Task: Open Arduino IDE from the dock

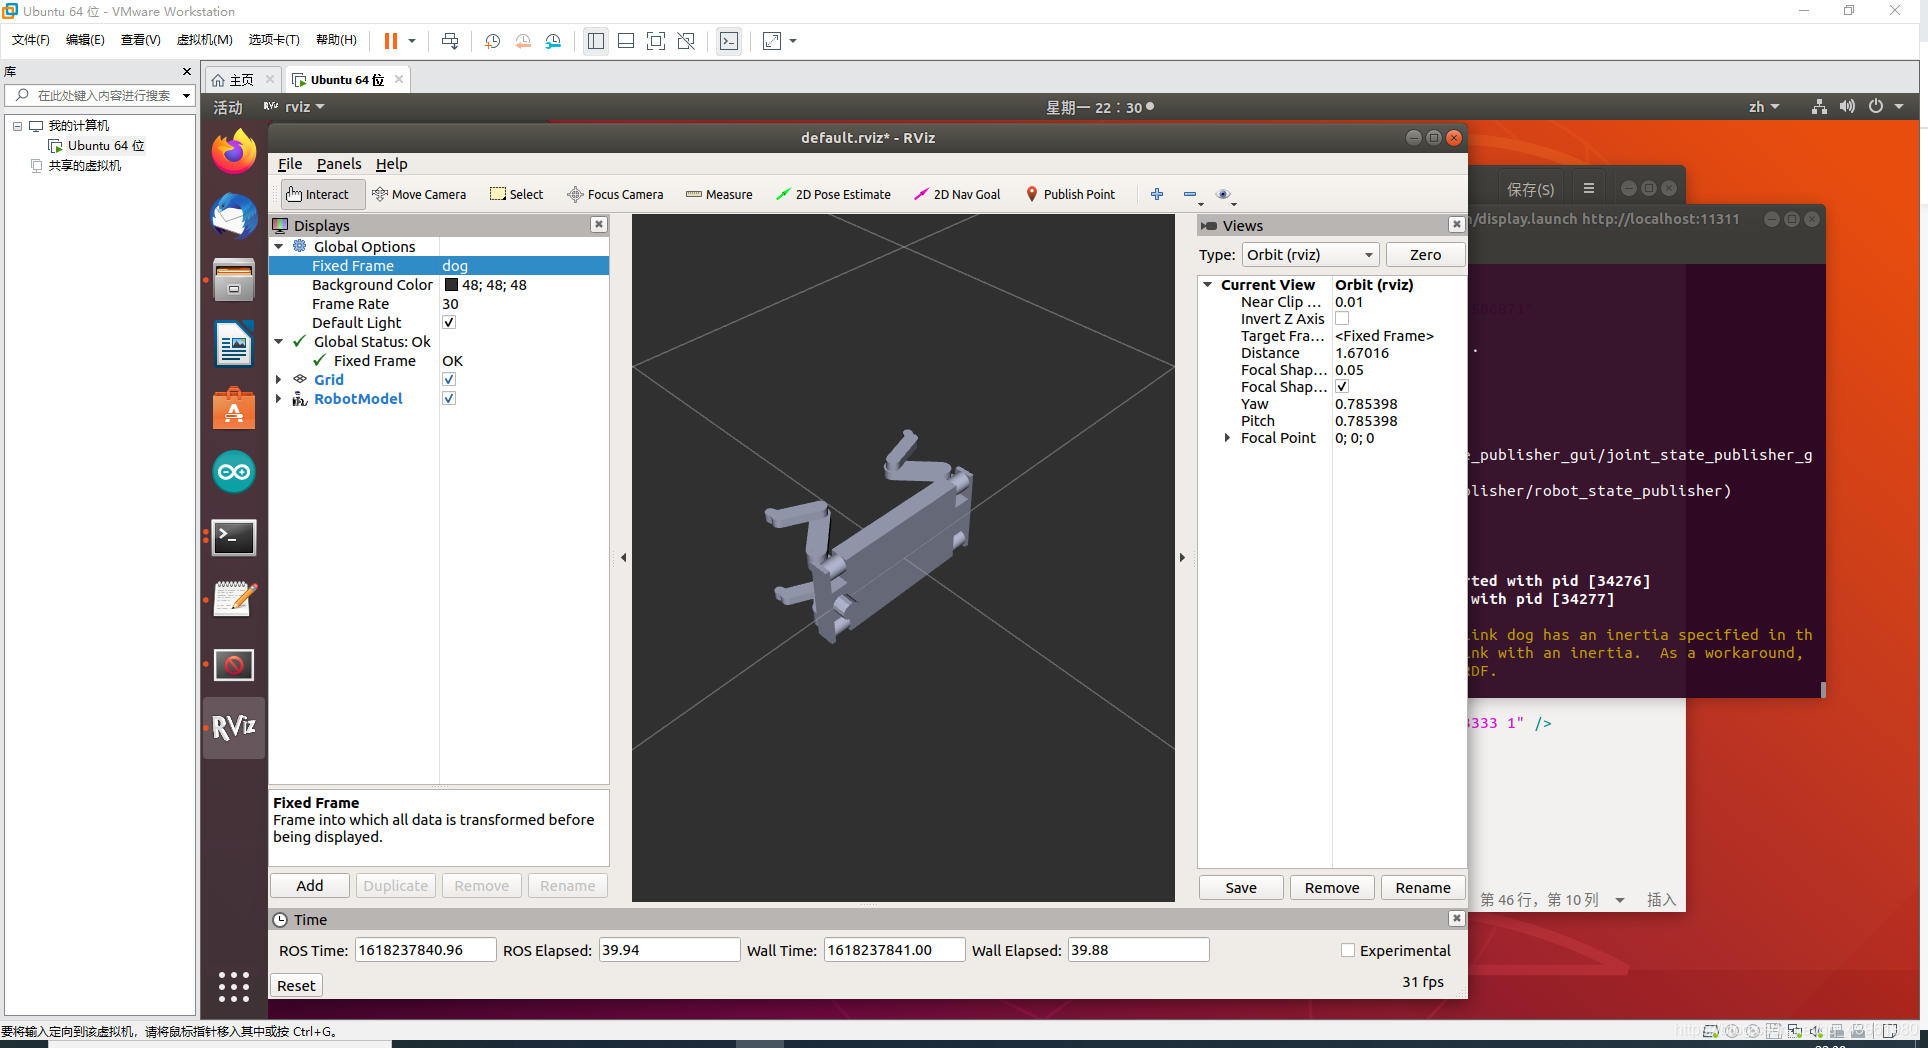Action: (x=234, y=472)
